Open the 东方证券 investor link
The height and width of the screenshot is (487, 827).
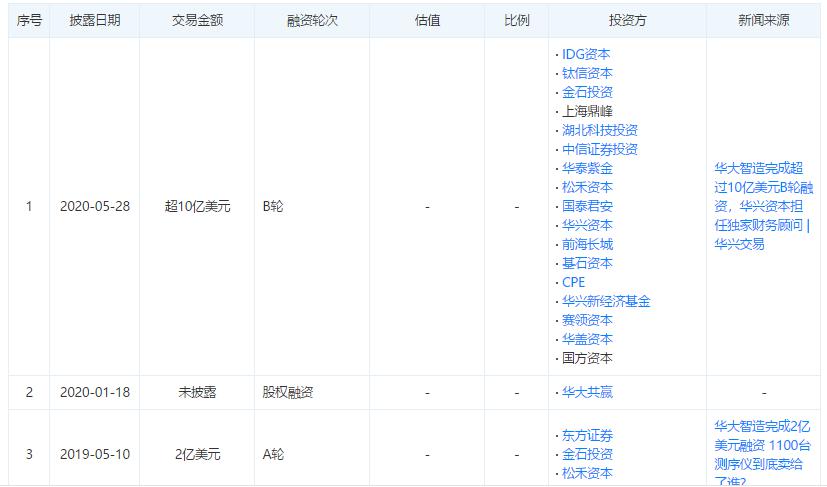tap(587, 435)
